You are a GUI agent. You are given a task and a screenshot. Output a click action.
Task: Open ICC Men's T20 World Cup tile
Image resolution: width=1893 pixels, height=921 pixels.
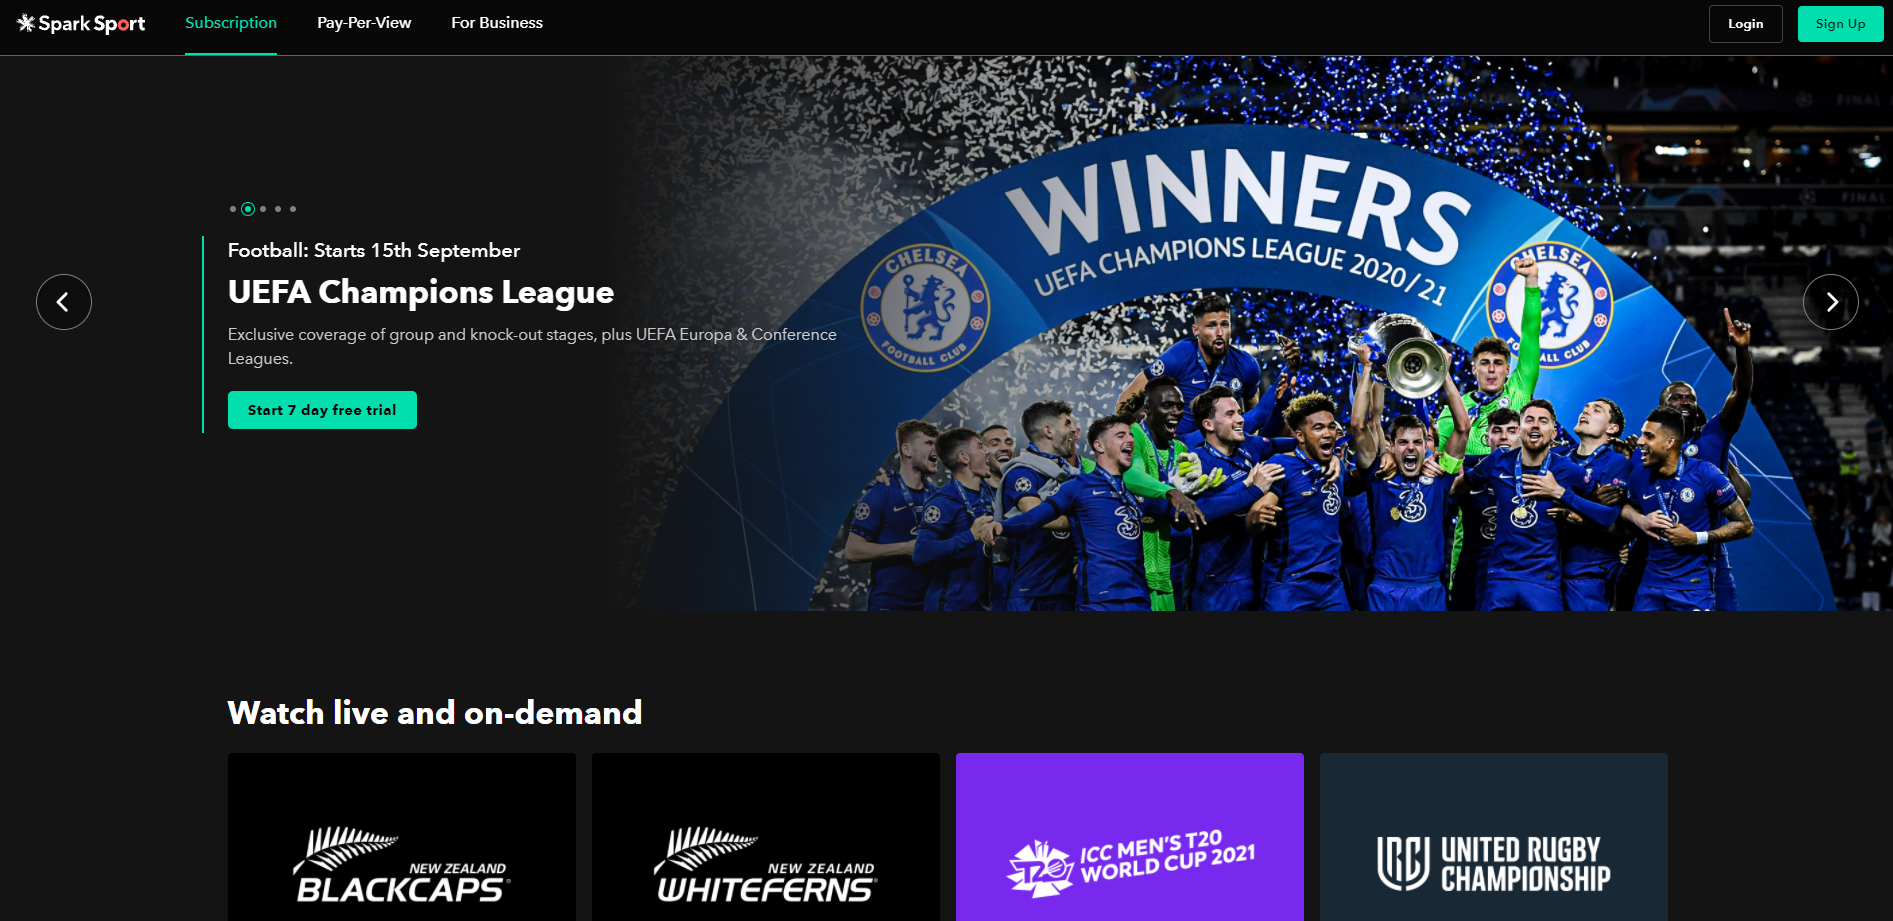(1130, 838)
